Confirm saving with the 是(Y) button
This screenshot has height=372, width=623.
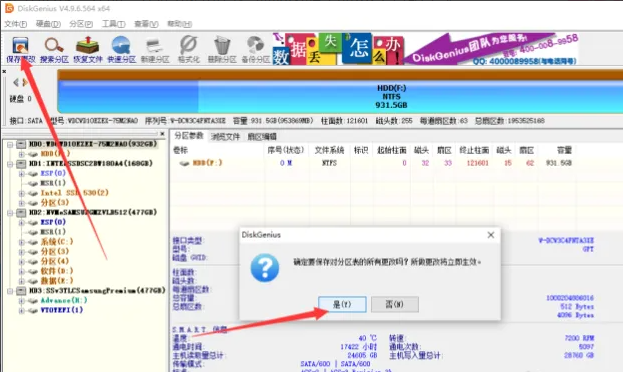pyautogui.click(x=342, y=304)
